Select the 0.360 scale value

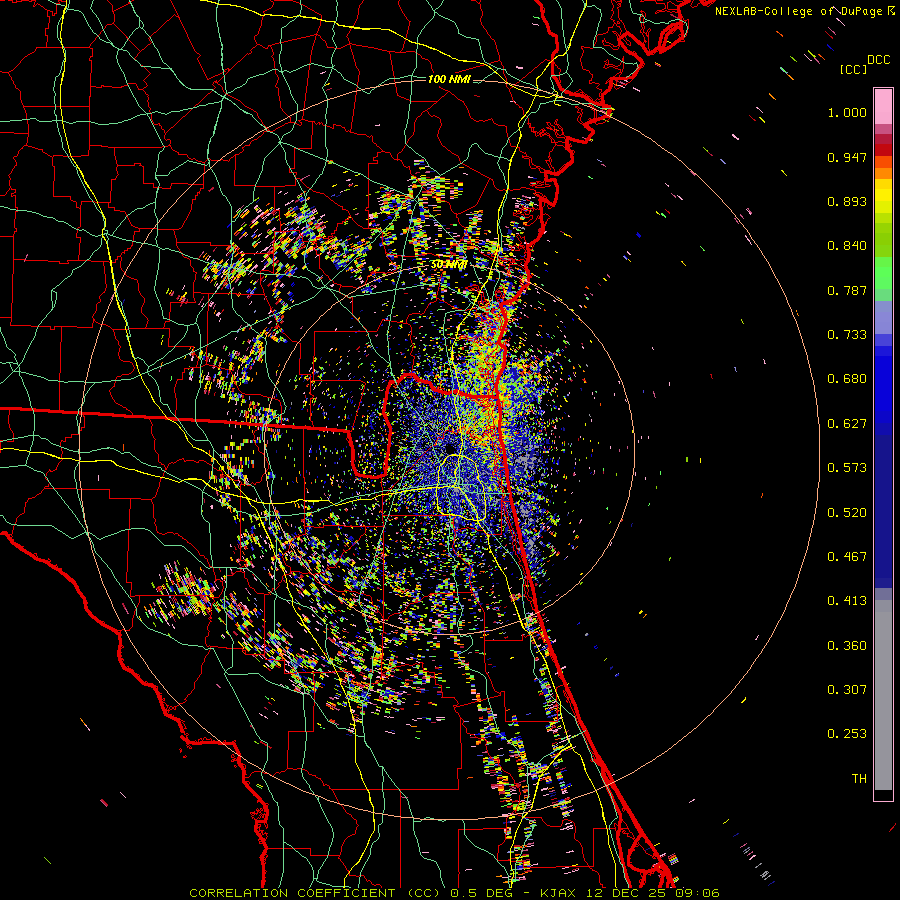click(847, 646)
